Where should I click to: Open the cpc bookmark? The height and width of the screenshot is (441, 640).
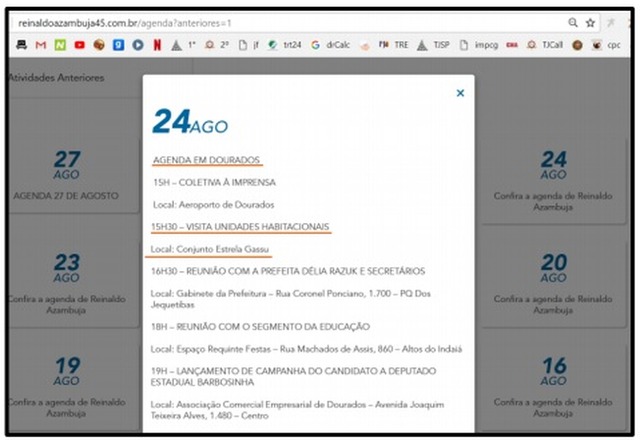click(x=606, y=45)
